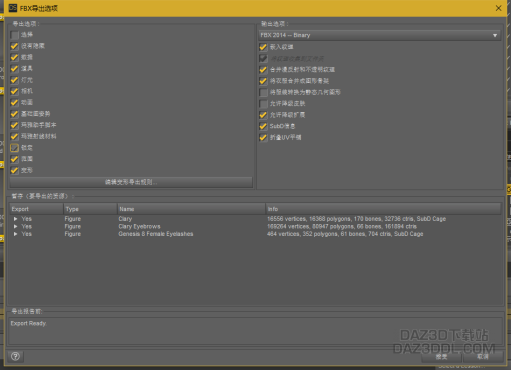Uncheck 嵌入纹理 (Embed Textures)
The height and width of the screenshot is (370, 511).
coord(263,47)
